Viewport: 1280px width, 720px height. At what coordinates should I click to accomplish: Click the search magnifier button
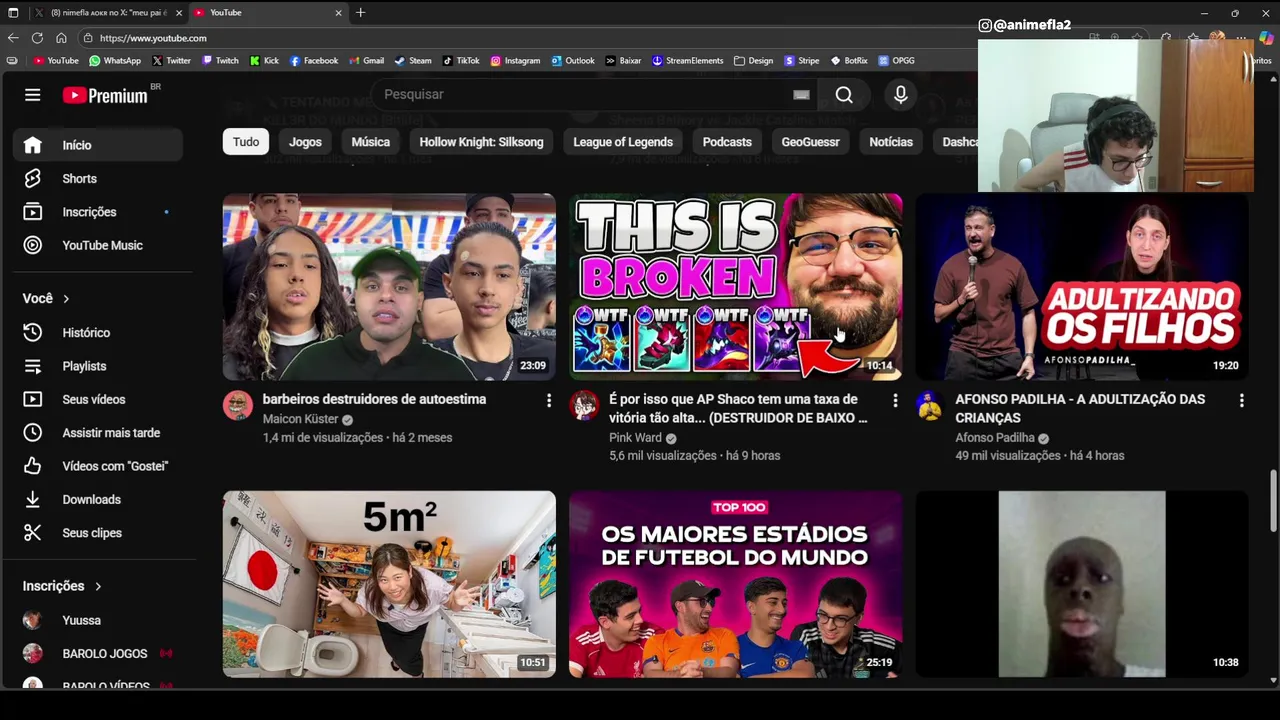[x=844, y=94]
